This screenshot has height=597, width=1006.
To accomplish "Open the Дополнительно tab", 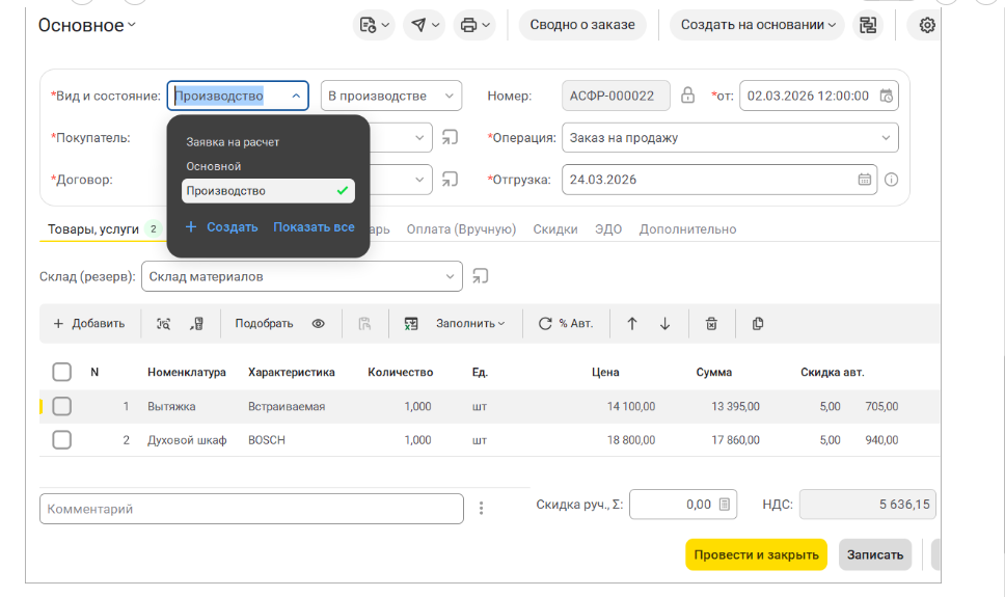I will pos(687,229).
